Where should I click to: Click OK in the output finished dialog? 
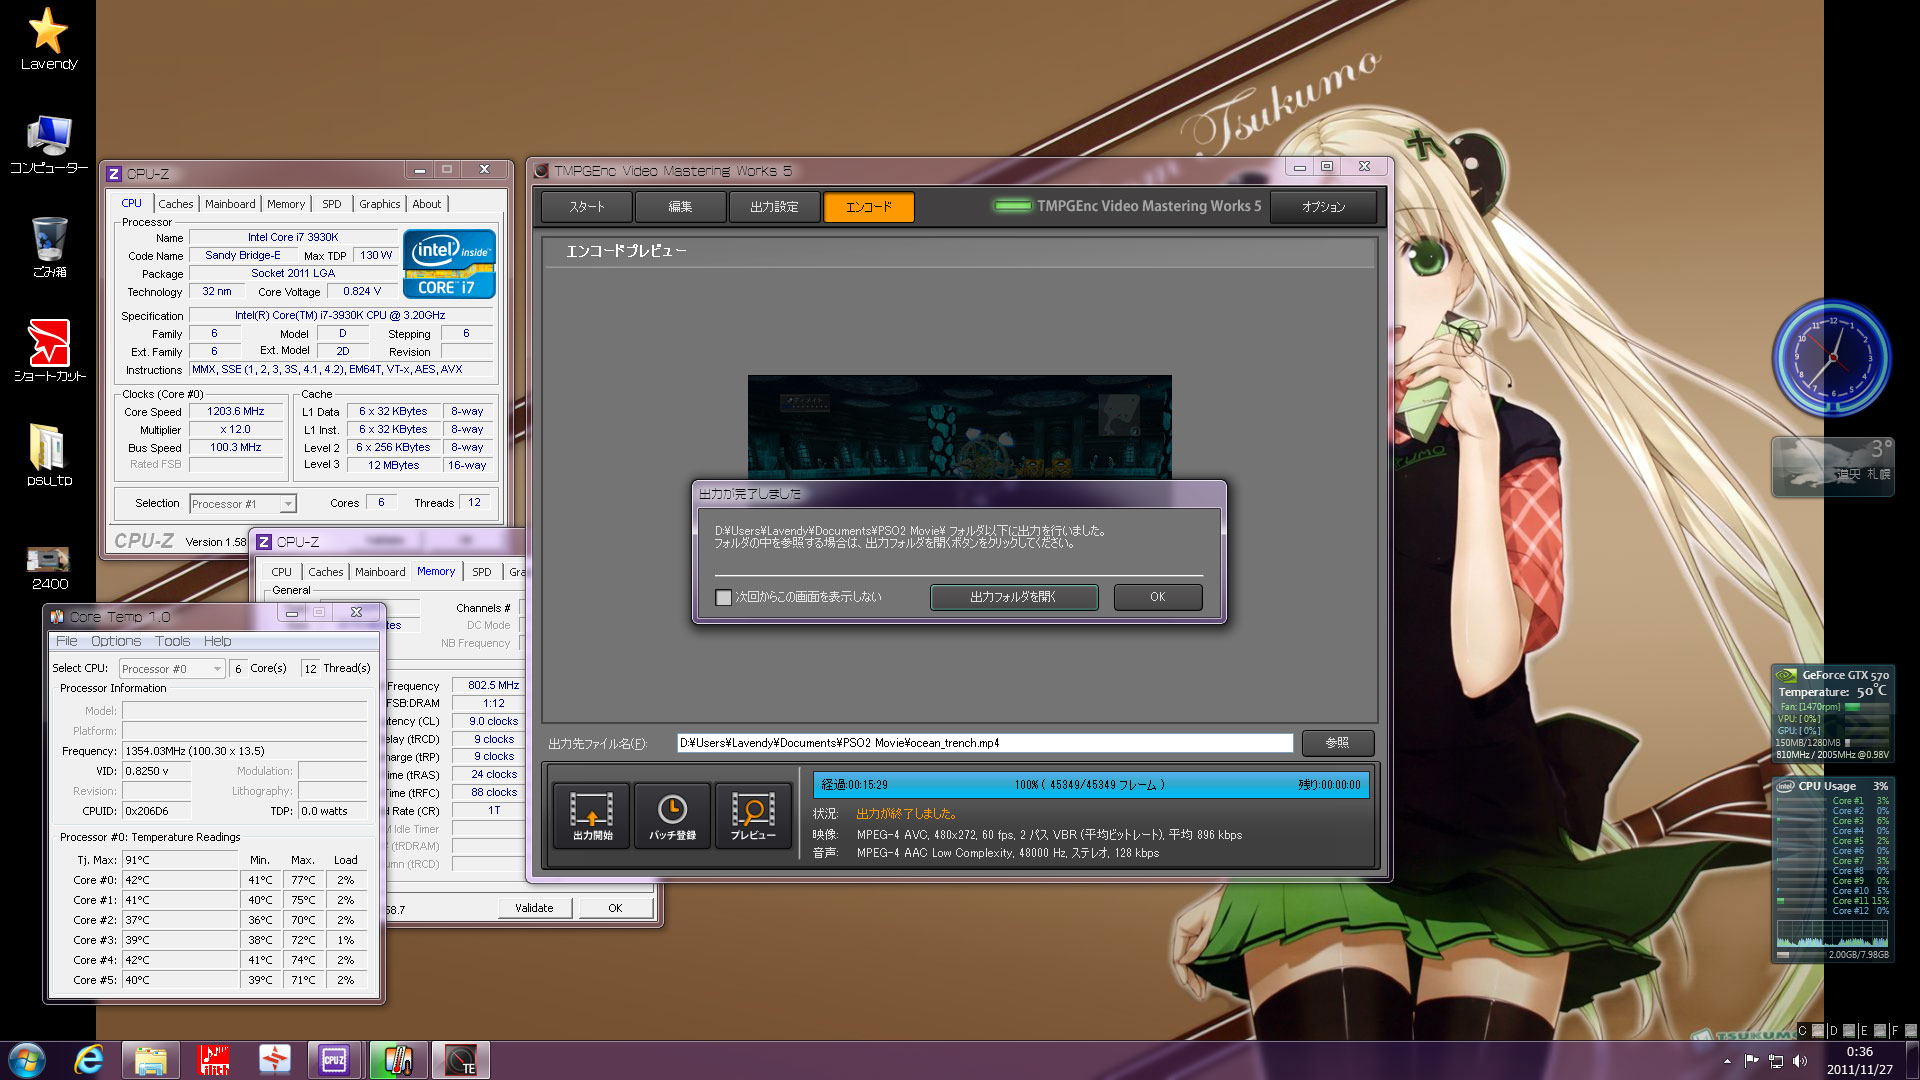click(1157, 597)
